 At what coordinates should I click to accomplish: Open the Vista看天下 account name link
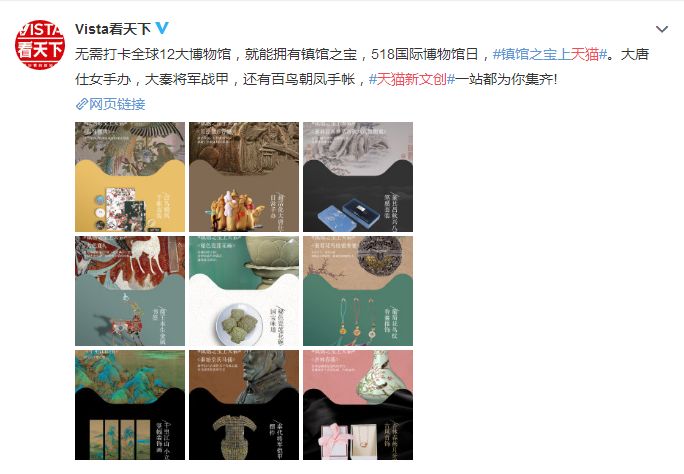113,29
